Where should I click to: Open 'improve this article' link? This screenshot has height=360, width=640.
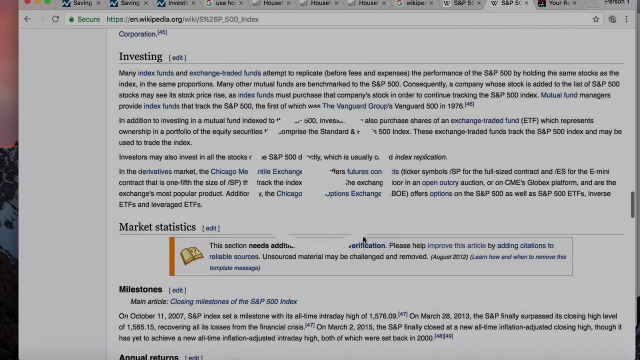tap(457, 246)
